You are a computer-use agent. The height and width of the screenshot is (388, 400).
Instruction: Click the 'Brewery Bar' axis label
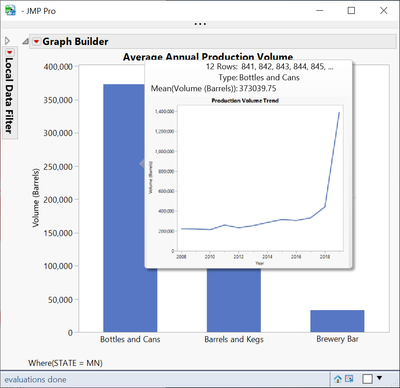click(x=337, y=339)
